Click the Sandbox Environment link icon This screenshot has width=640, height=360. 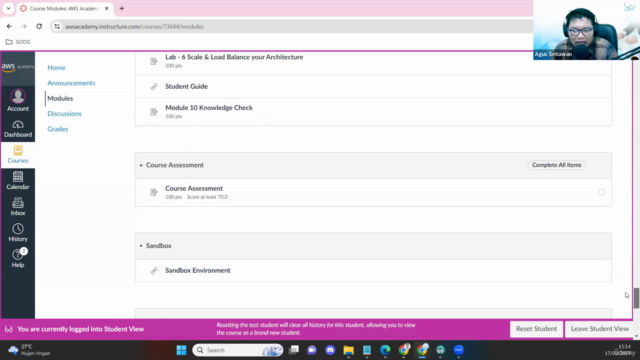click(154, 271)
